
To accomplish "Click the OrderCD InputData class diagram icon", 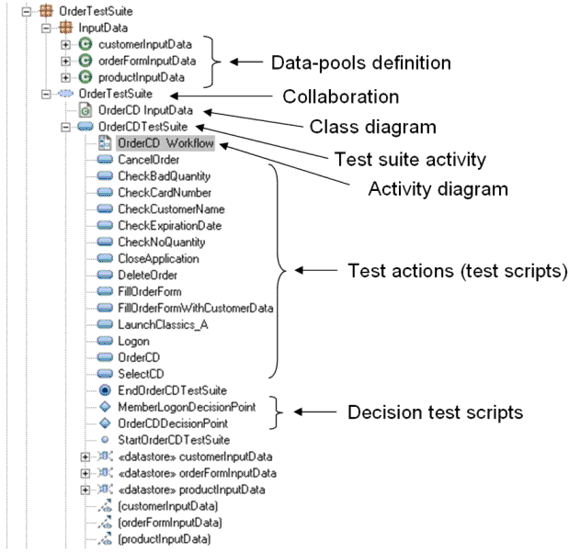I will 85,110.
